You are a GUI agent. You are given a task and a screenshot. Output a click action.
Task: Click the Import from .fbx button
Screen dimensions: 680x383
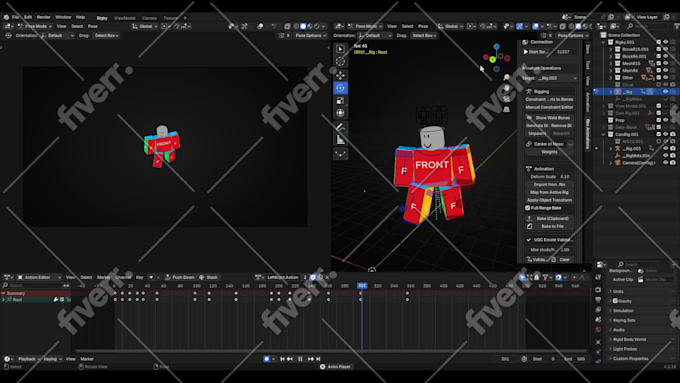549,185
